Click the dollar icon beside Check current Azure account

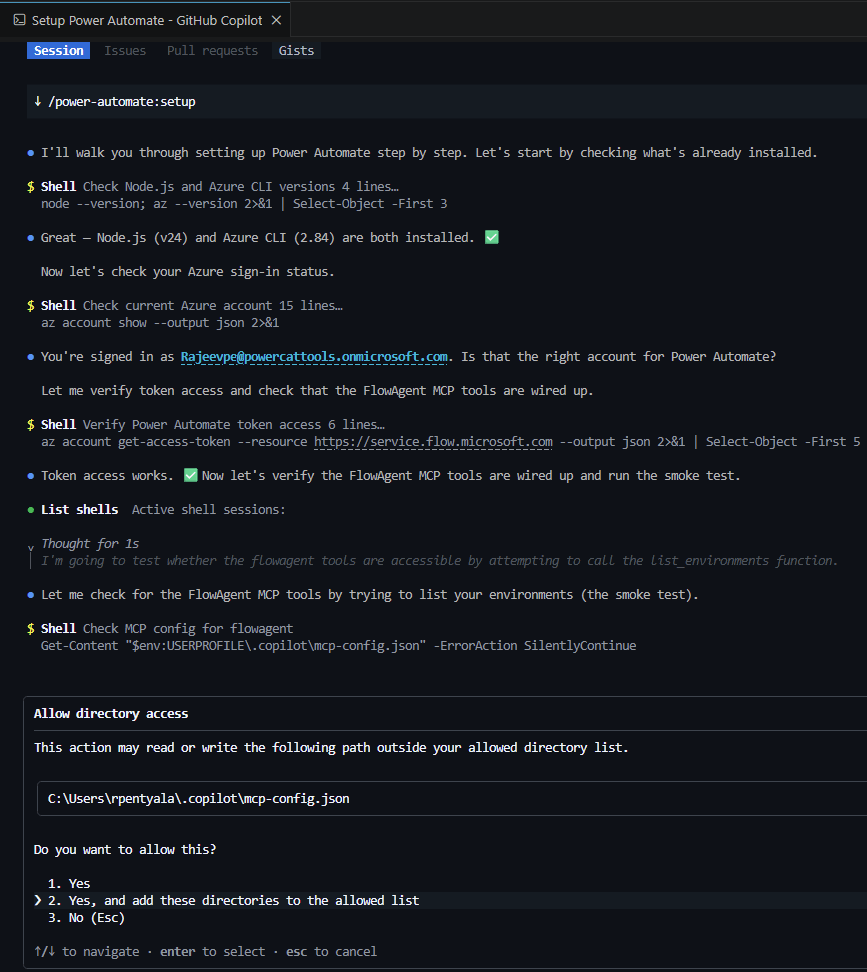[31, 306]
